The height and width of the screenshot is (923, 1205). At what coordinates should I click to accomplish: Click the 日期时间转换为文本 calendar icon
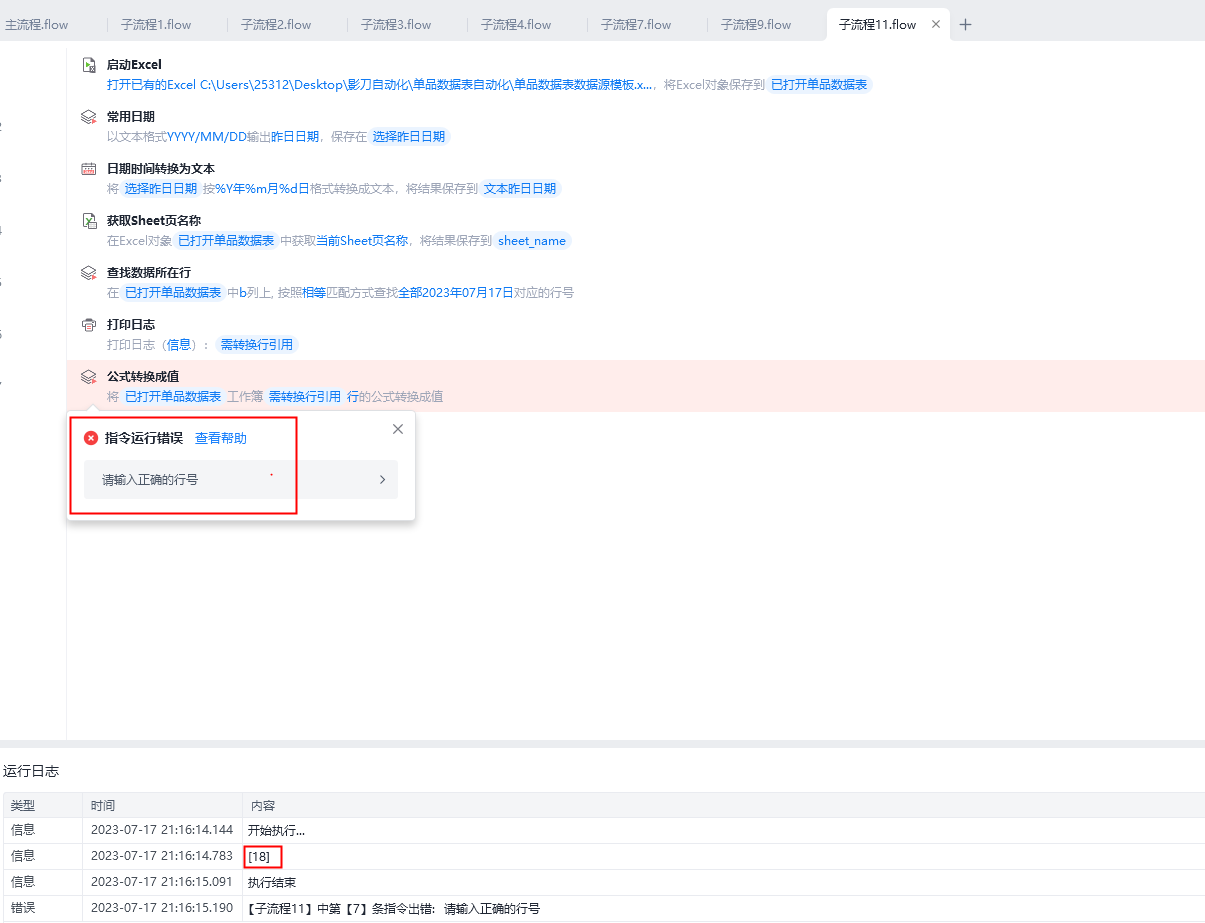[89, 169]
